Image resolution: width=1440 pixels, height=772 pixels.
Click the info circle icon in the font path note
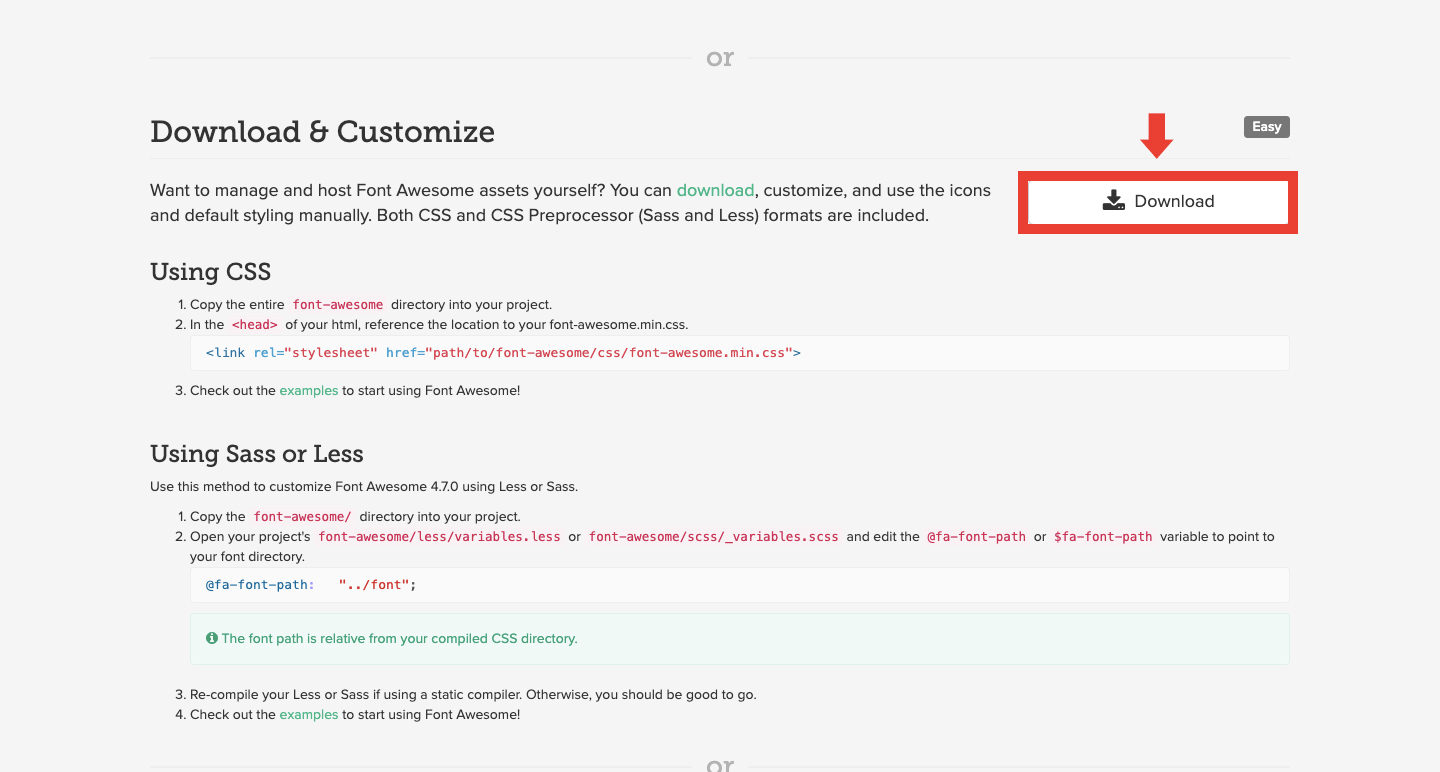click(x=212, y=638)
